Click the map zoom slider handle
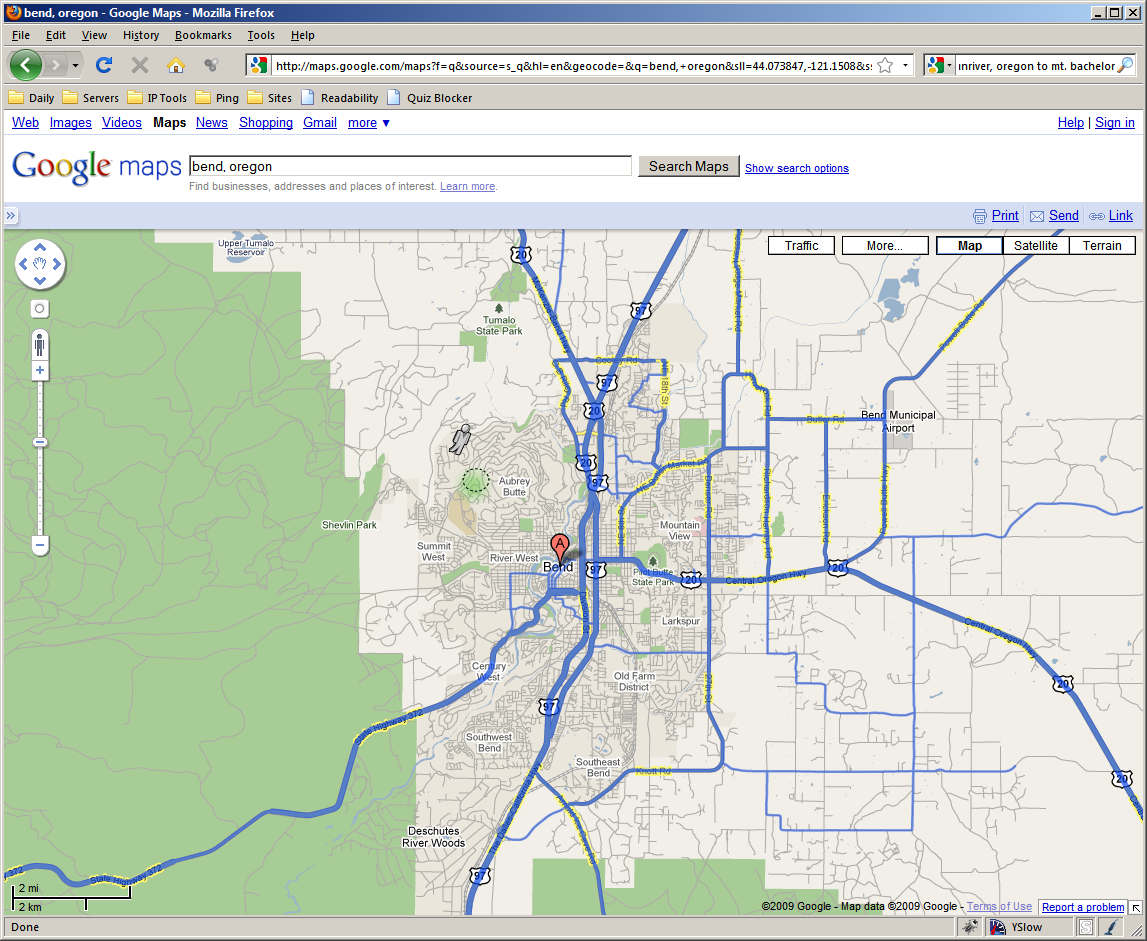 (40, 442)
